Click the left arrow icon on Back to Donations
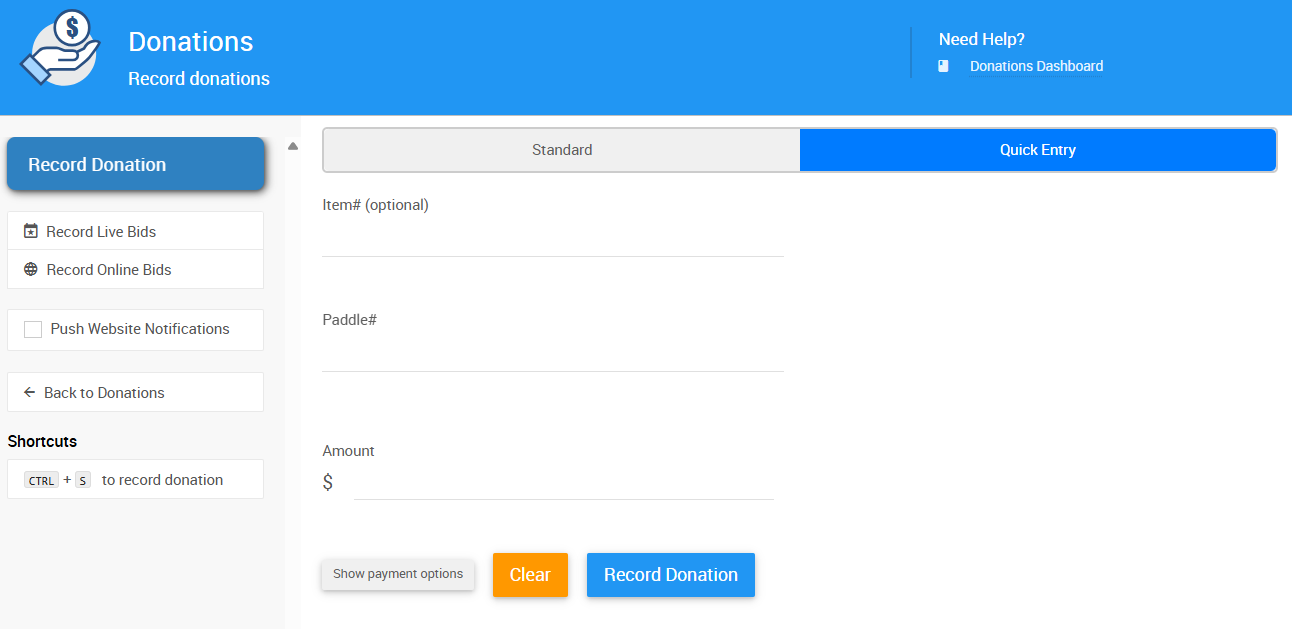This screenshot has width=1292, height=629. point(30,392)
